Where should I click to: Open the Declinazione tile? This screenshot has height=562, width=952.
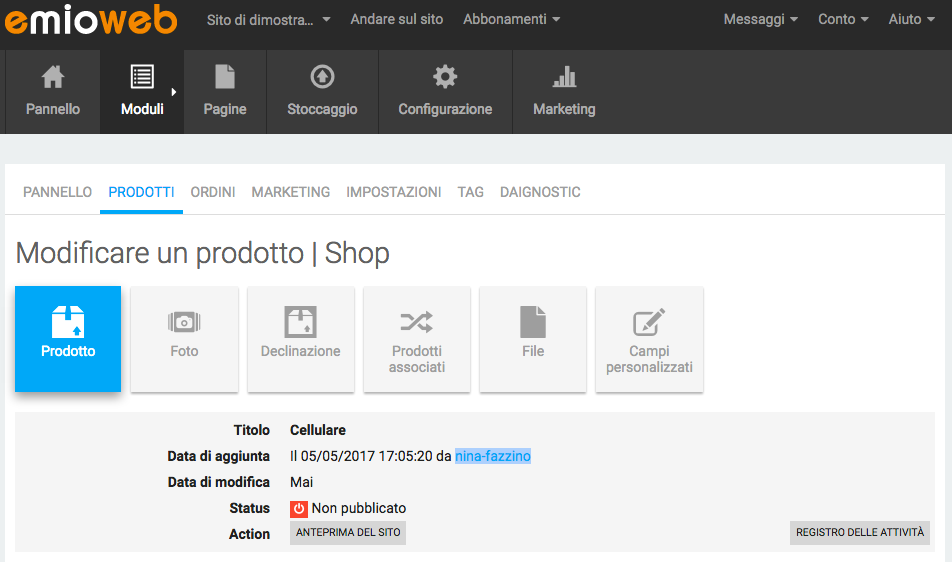point(301,338)
